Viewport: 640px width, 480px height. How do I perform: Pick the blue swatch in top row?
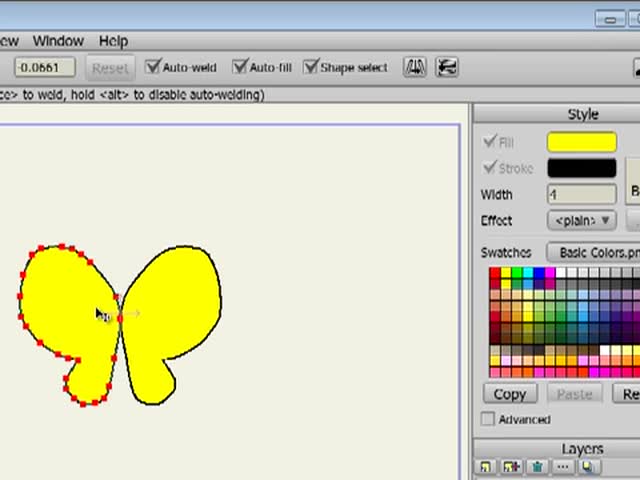539,273
